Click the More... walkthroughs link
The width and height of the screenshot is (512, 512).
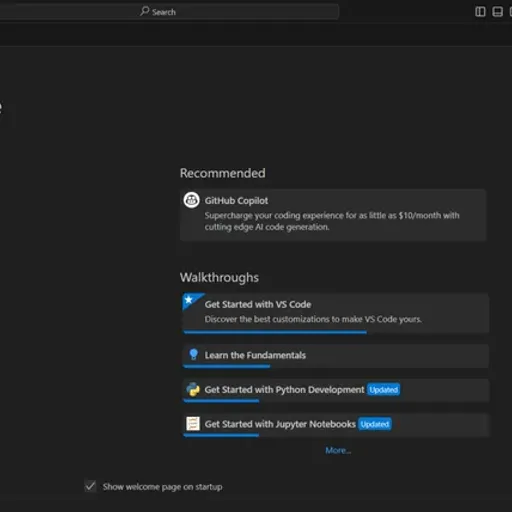coord(338,451)
